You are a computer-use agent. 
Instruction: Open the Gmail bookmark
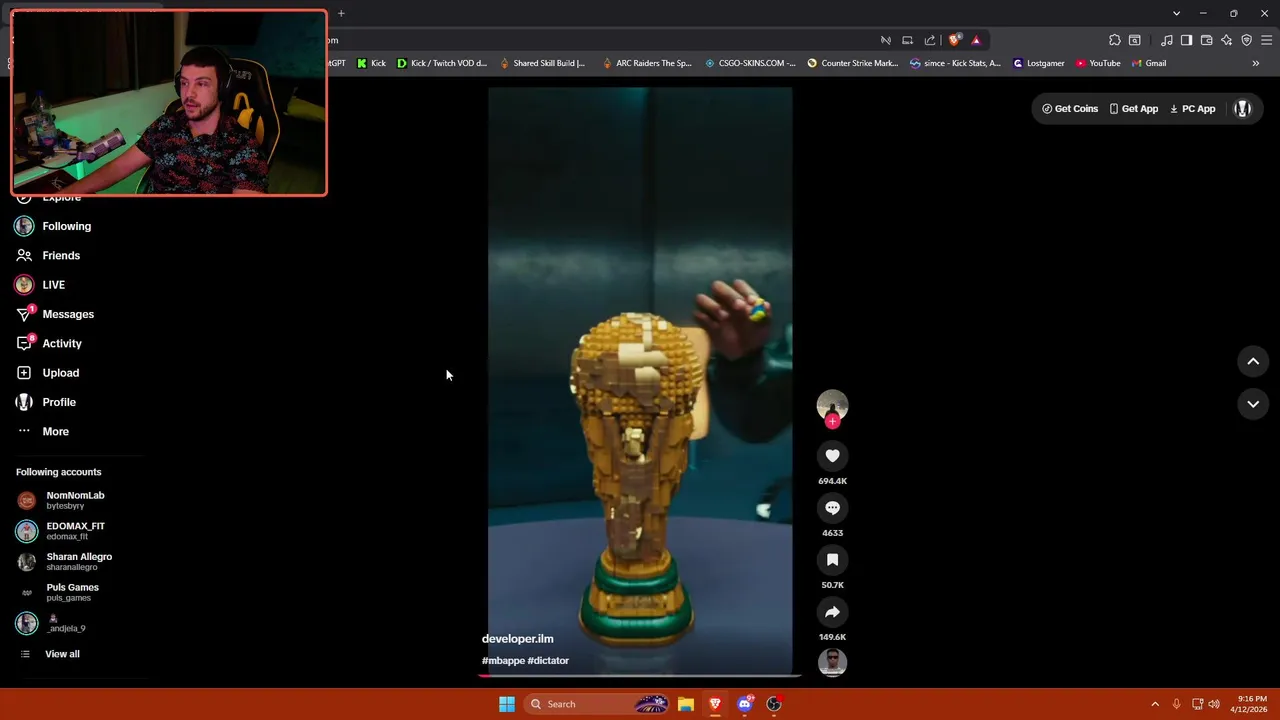(x=1149, y=63)
